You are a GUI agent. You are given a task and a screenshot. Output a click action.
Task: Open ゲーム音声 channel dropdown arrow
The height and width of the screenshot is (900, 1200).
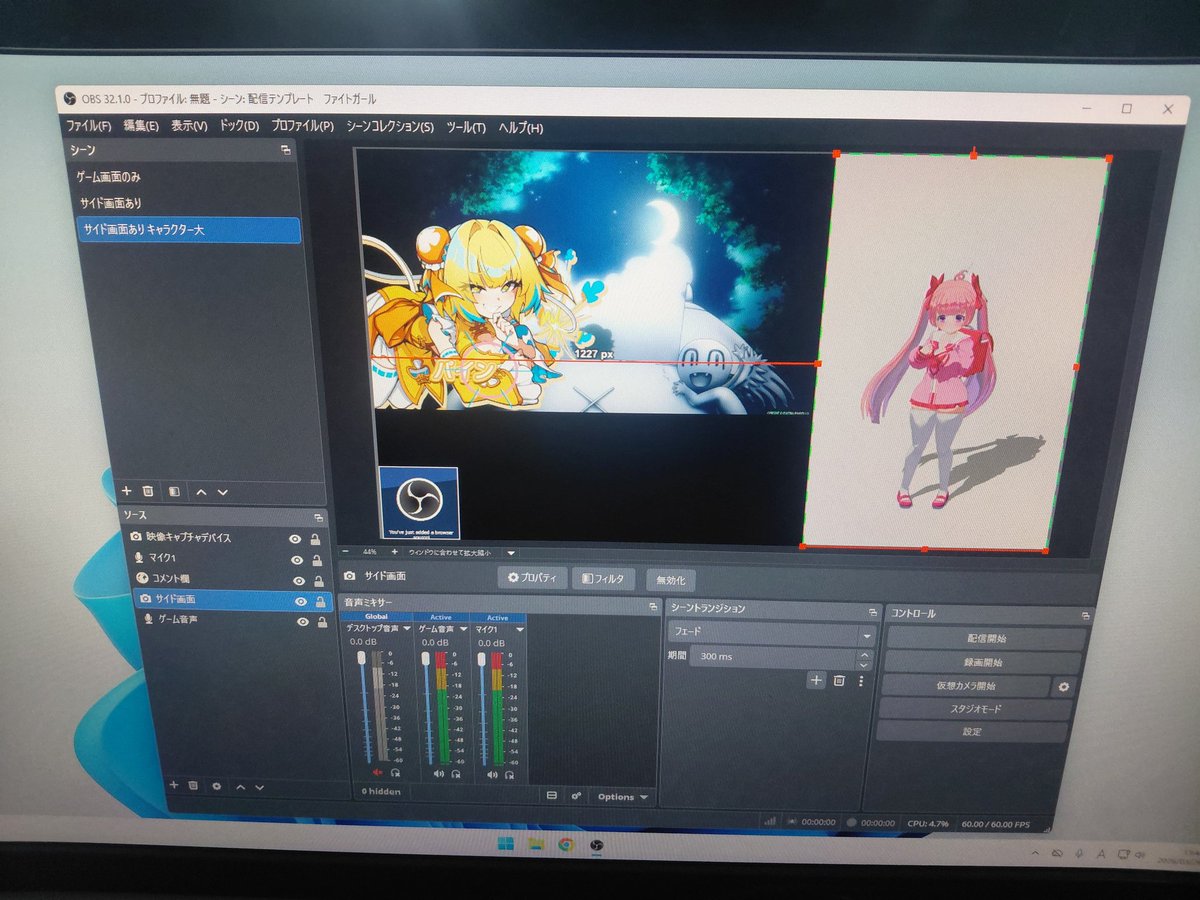coord(463,630)
